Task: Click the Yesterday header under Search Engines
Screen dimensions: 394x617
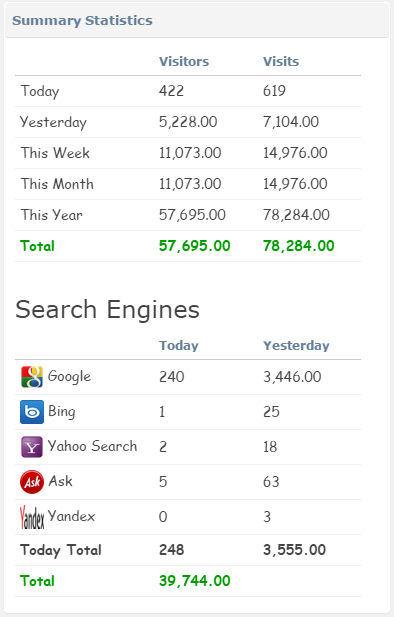Action: (x=296, y=345)
